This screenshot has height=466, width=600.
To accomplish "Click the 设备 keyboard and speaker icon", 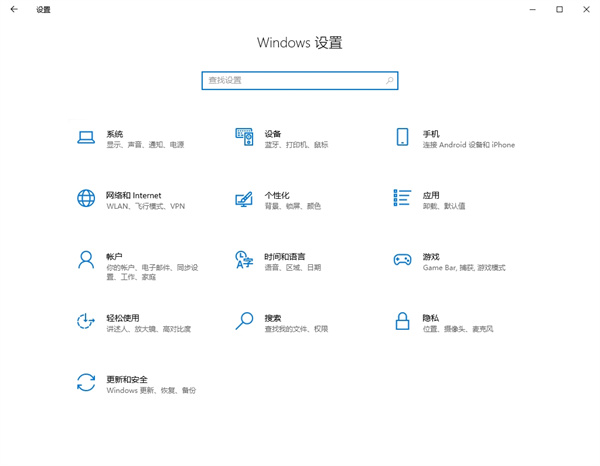I will (x=244, y=138).
